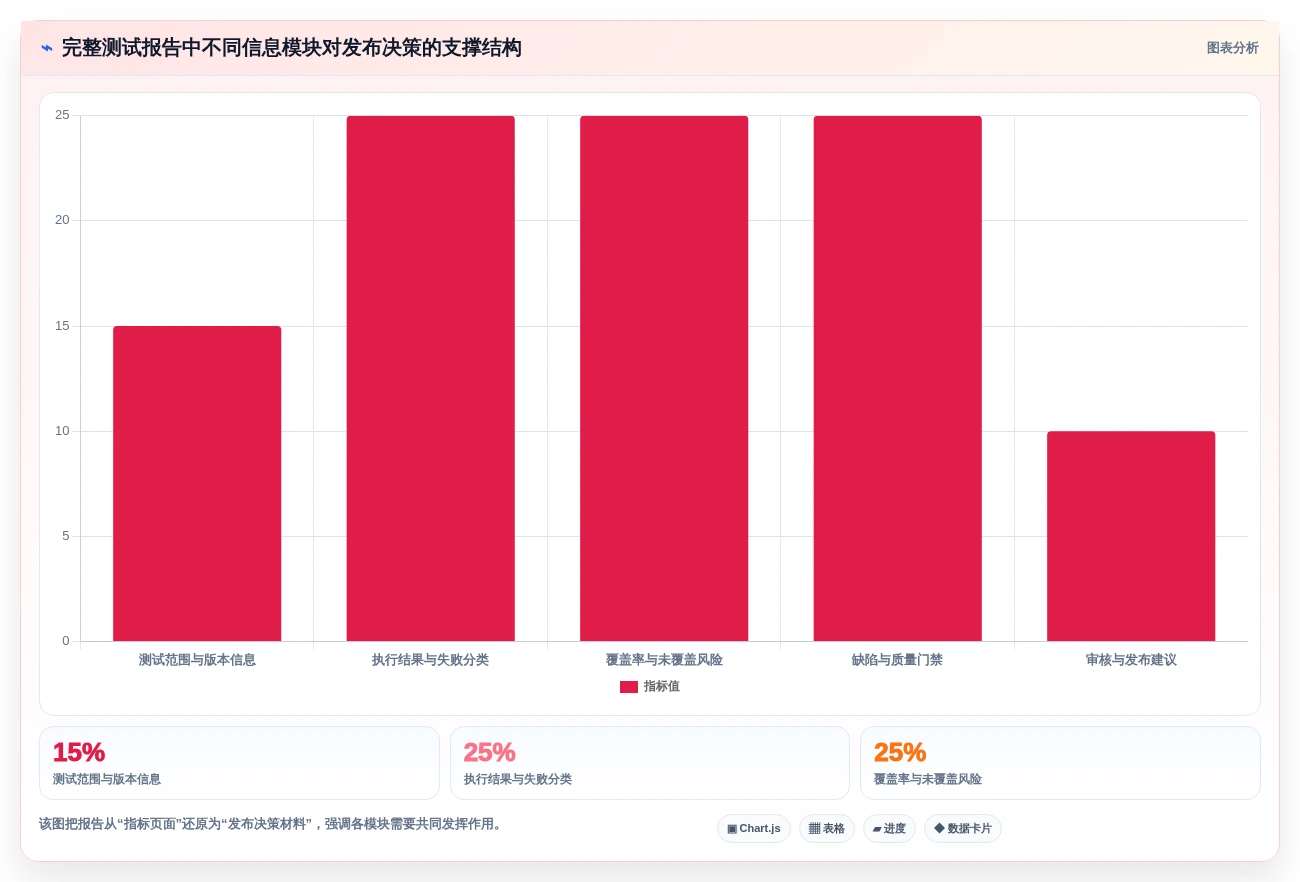Click the red 指标值 legend color box

pos(629,687)
